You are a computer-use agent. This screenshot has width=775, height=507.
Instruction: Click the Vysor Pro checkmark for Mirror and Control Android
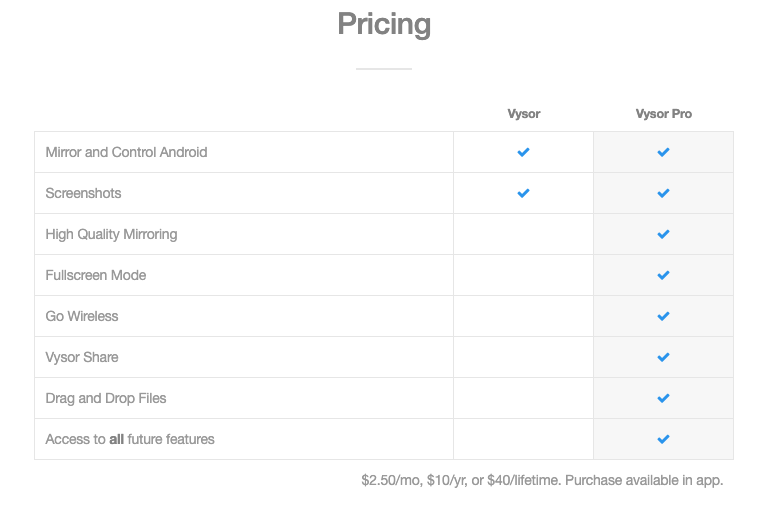pyautogui.click(x=663, y=152)
